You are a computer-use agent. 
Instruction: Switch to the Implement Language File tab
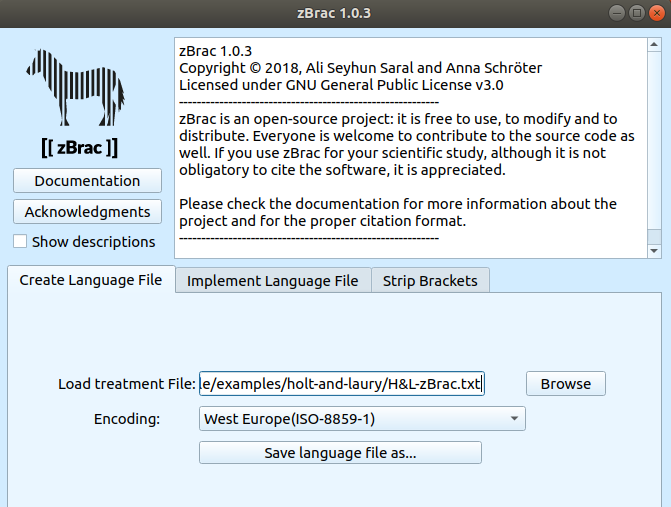tap(273, 281)
